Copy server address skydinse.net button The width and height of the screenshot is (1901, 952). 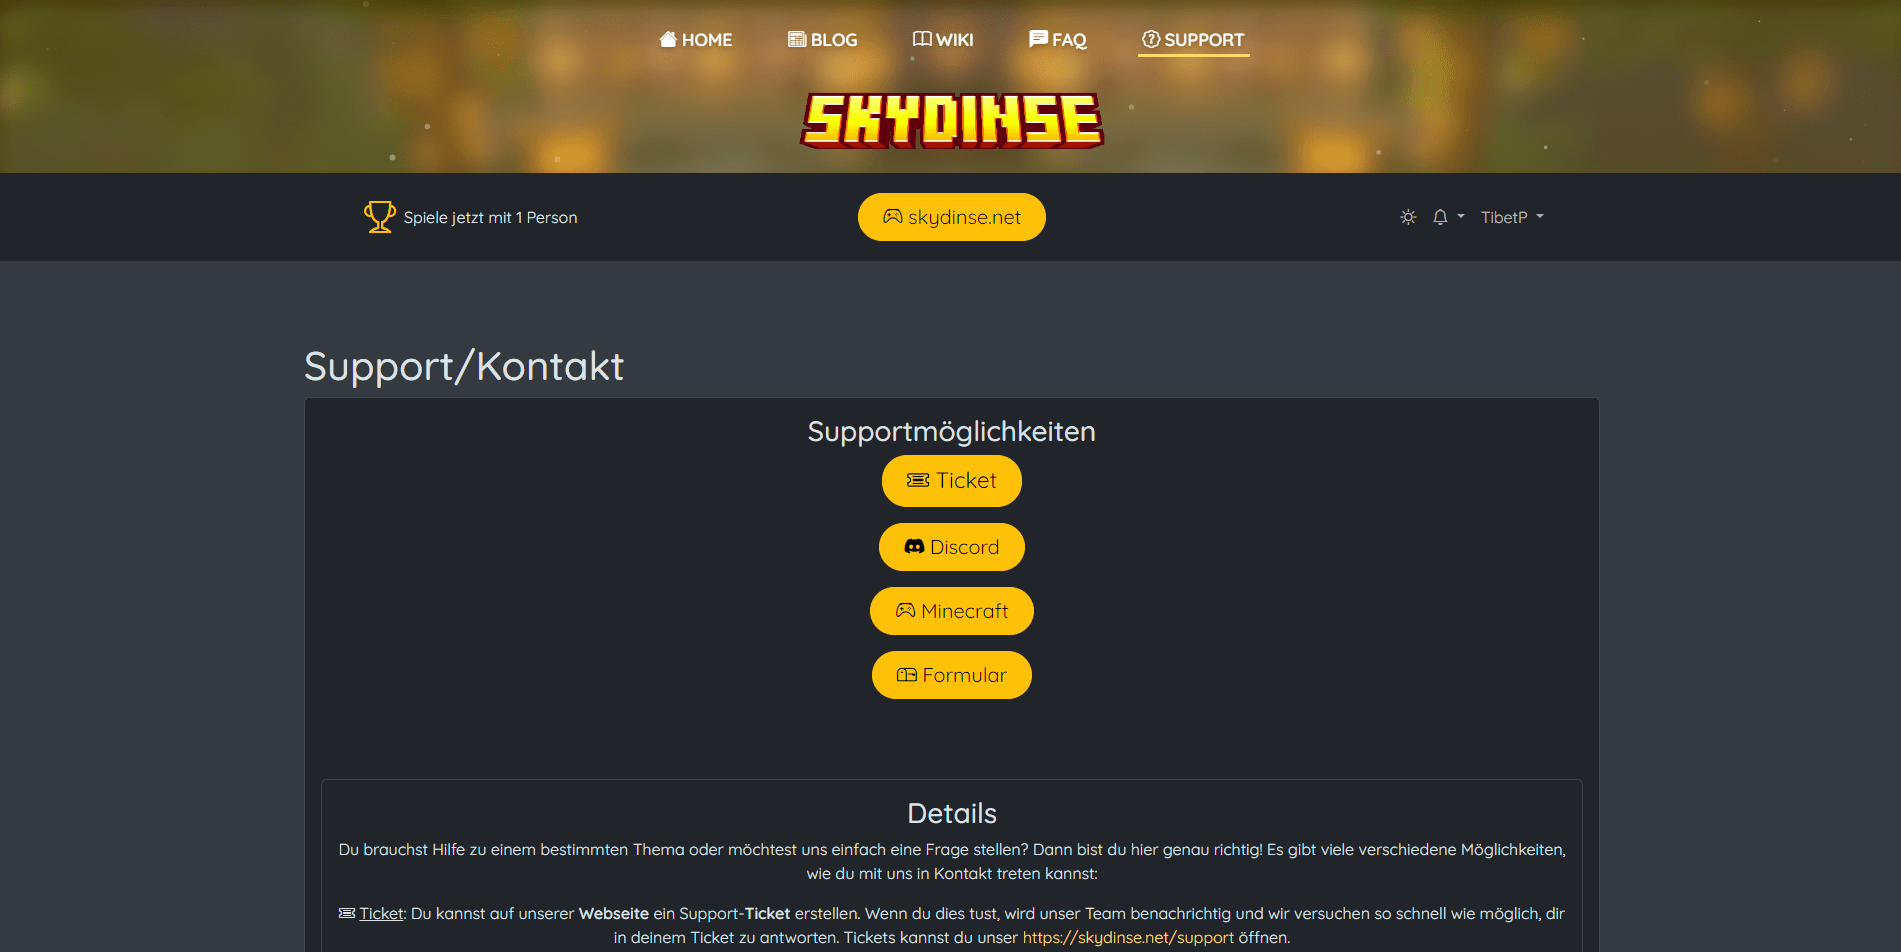(x=952, y=217)
